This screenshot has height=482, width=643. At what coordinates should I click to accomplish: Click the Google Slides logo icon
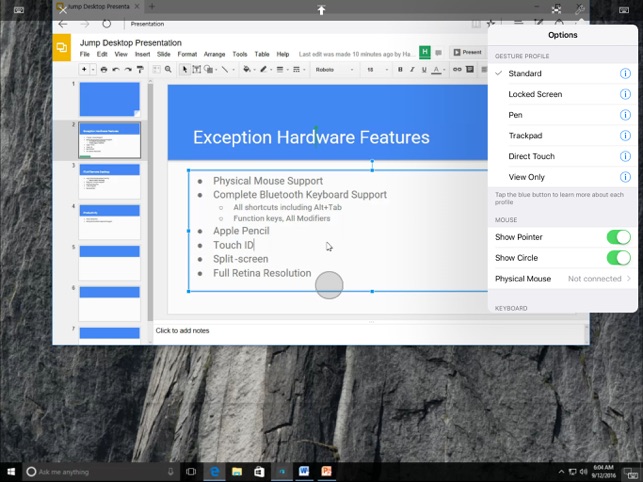point(62,47)
